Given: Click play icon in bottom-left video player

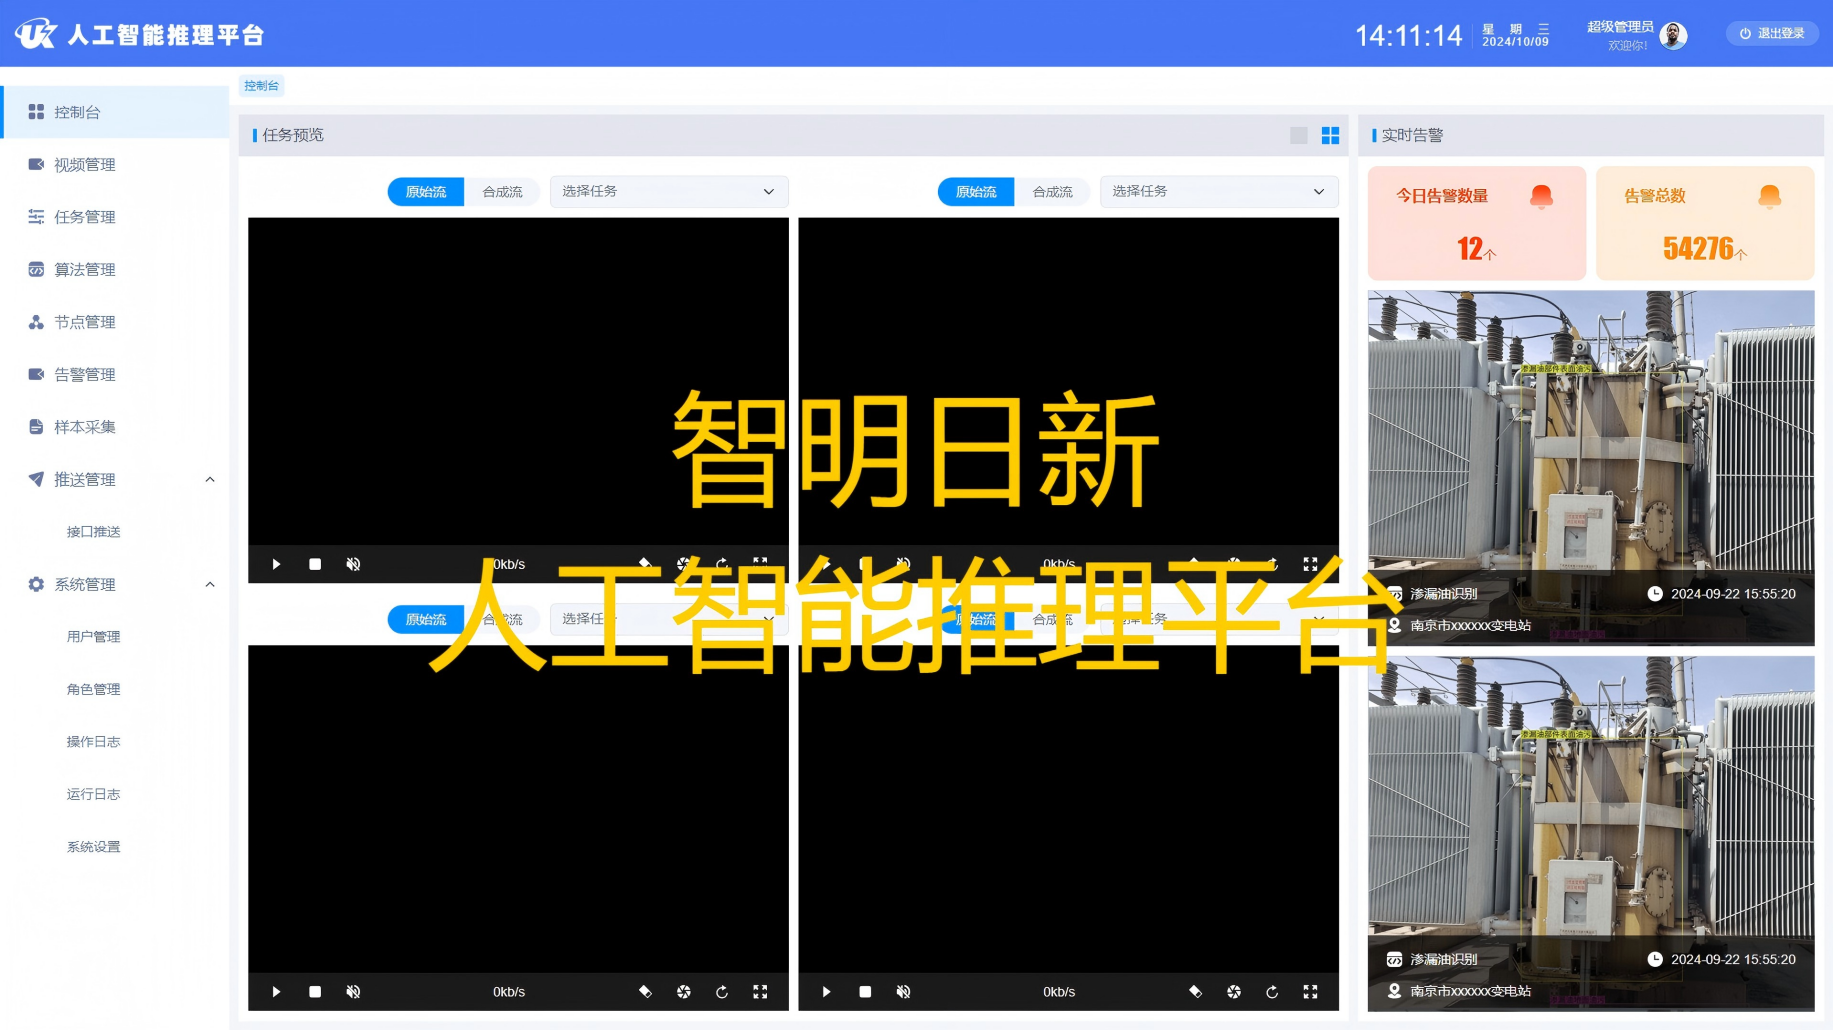Looking at the screenshot, I should point(276,991).
